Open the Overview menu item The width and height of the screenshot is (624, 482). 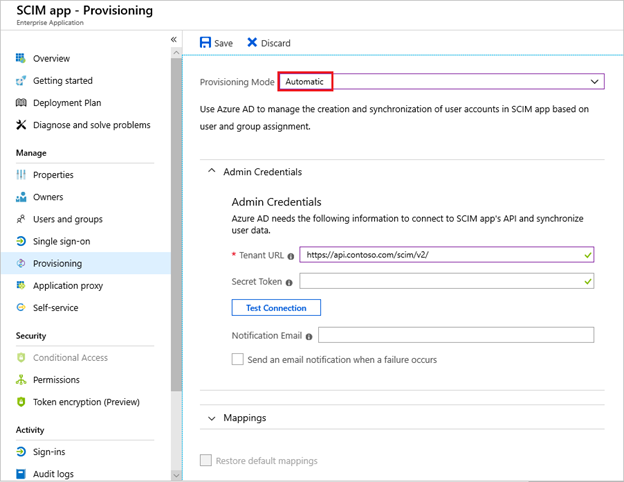point(51,59)
